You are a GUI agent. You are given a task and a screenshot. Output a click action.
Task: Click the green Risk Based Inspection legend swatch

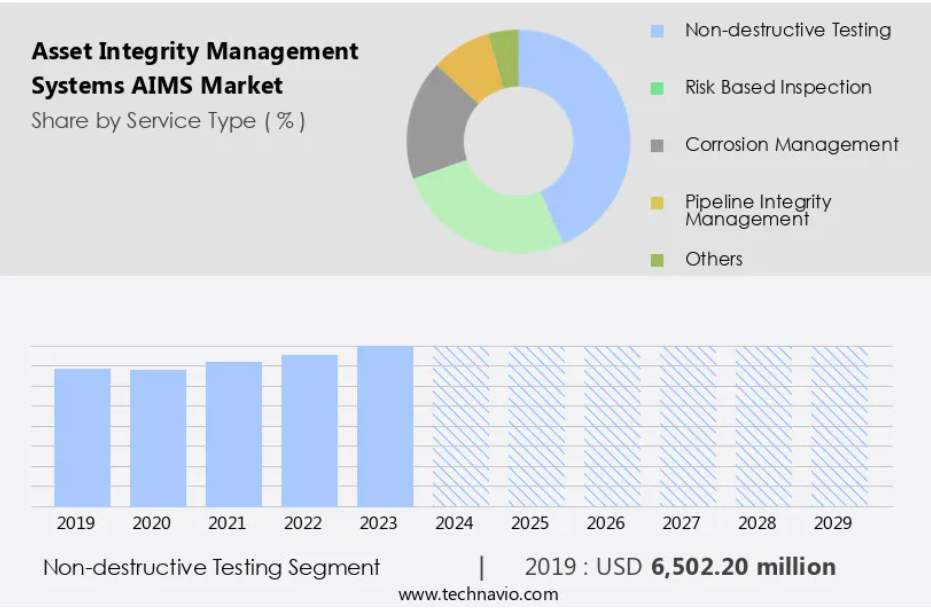(x=657, y=88)
